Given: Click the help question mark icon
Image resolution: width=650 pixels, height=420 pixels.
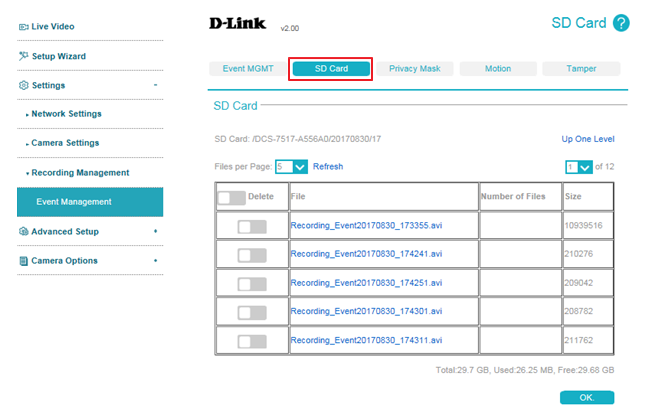Looking at the screenshot, I should (x=621, y=23).
